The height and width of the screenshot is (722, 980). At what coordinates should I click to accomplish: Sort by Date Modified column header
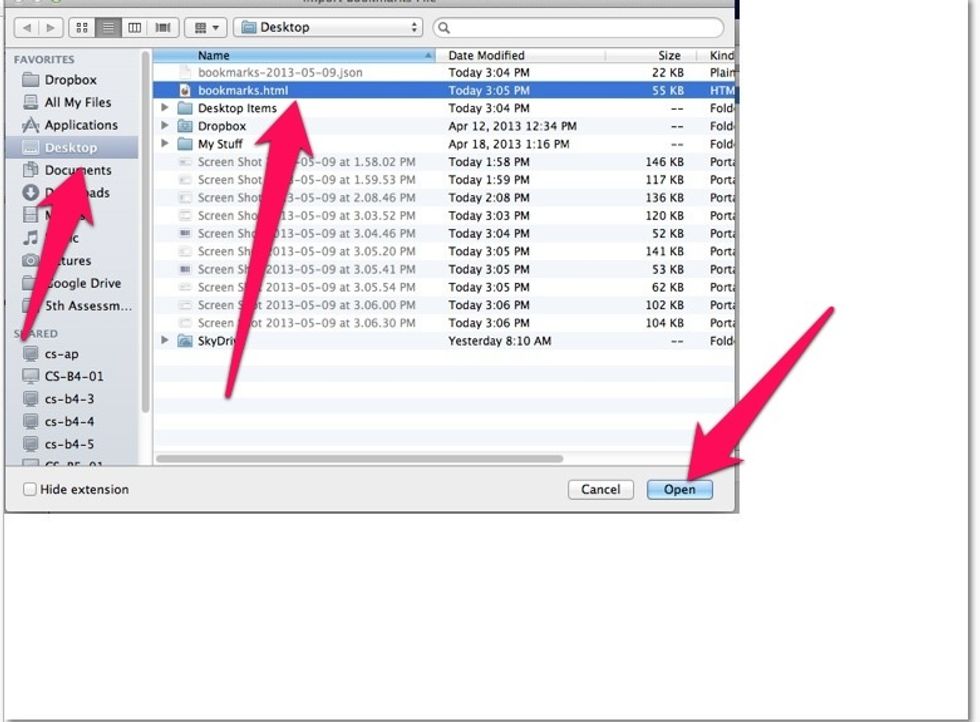pos(486,56)
